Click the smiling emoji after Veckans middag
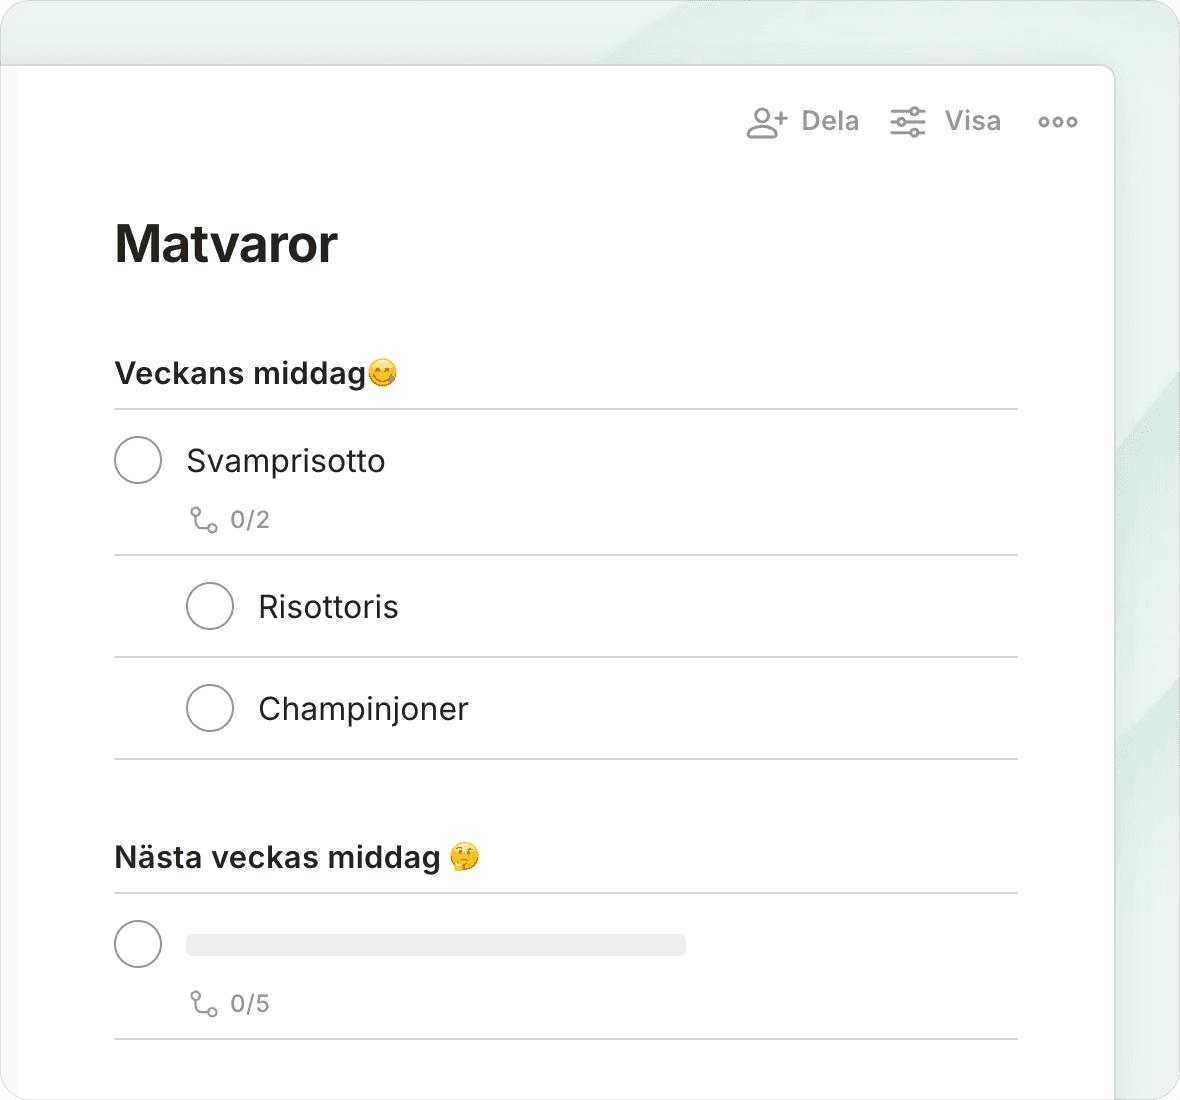The image size is (1180, 1100). pyautogui.click(x=383, y=373)
